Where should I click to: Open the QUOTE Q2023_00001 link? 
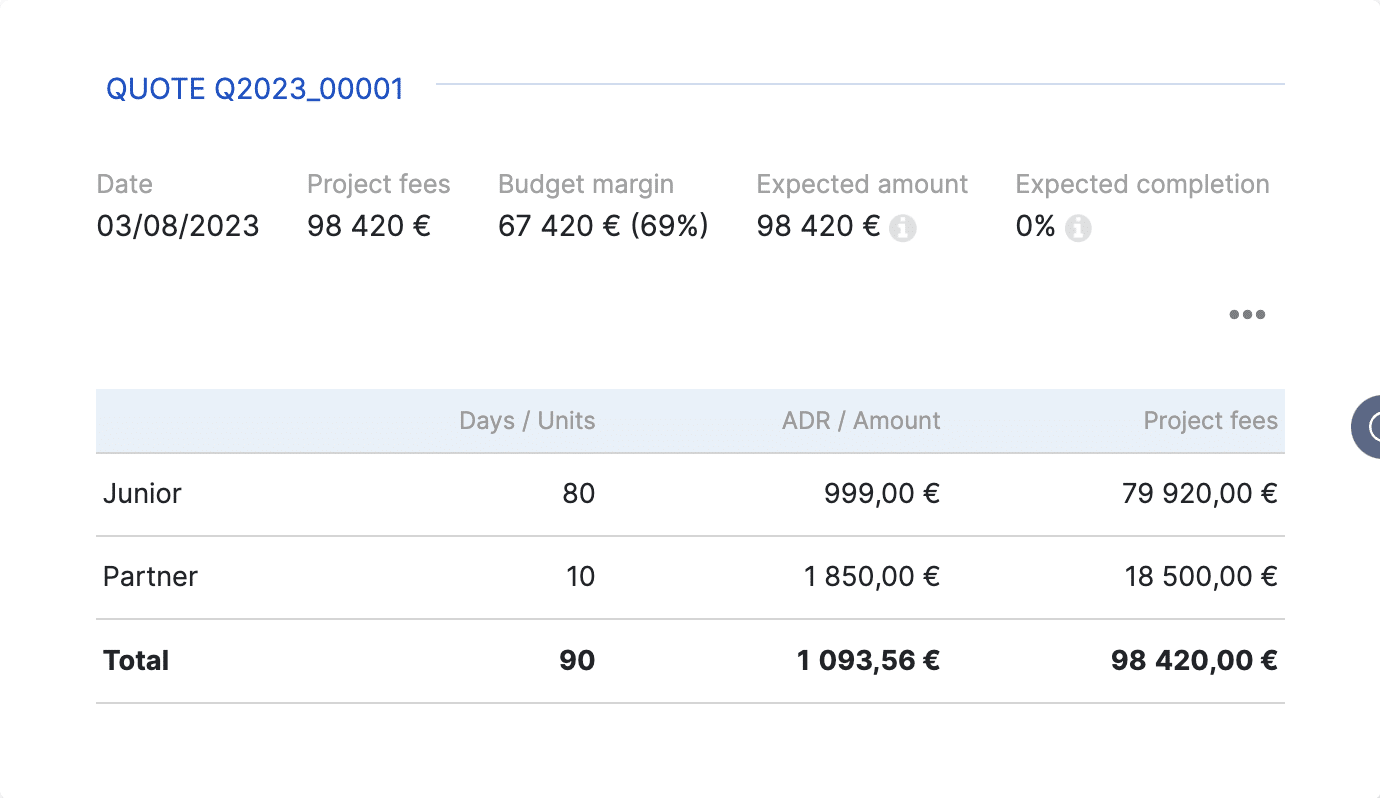click(255, 89)
